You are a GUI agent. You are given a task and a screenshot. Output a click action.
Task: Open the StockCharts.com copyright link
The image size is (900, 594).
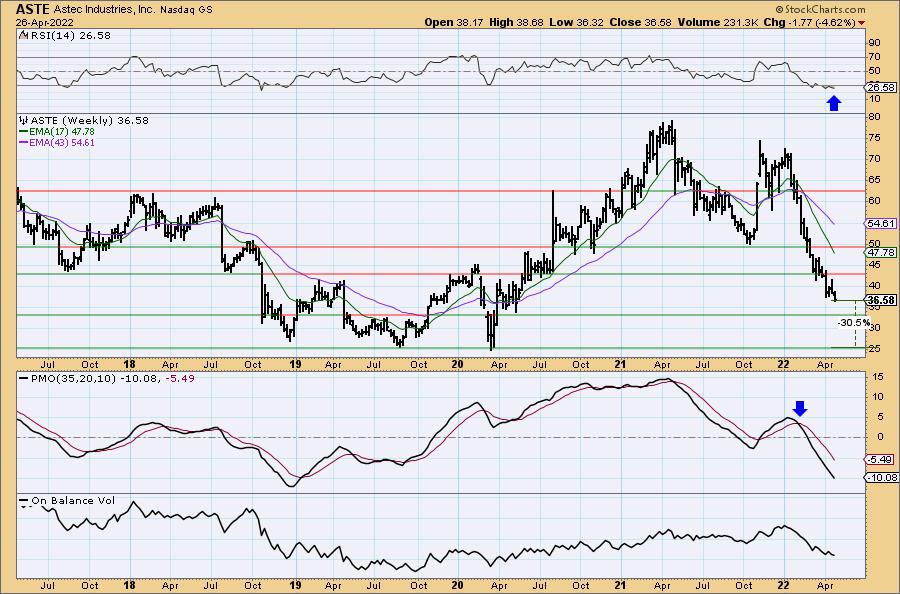(x=819, y=9)
